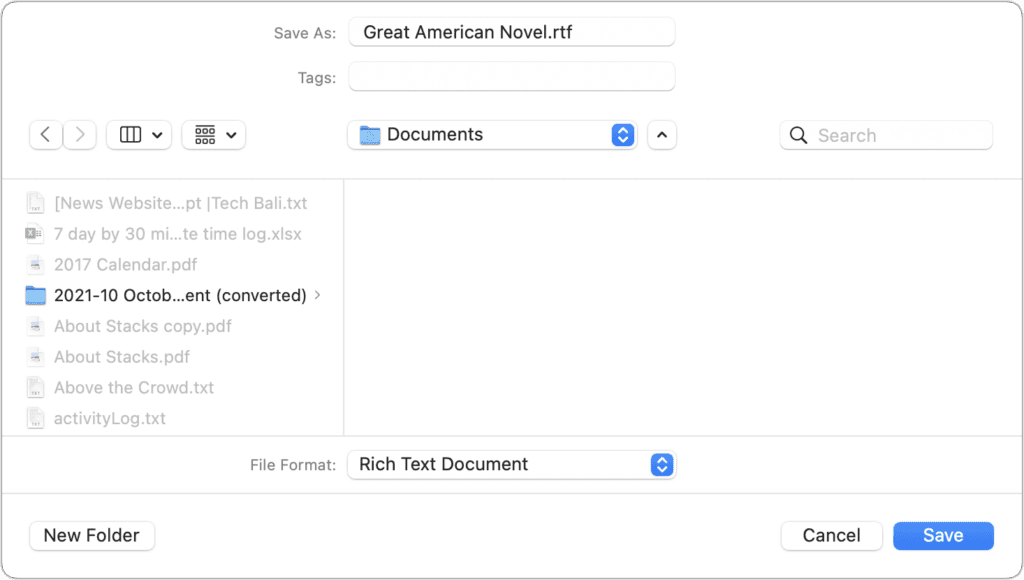Open the item grouping options menu
The width and height of the screenshot is (1024, 580).
click(214, 135)
